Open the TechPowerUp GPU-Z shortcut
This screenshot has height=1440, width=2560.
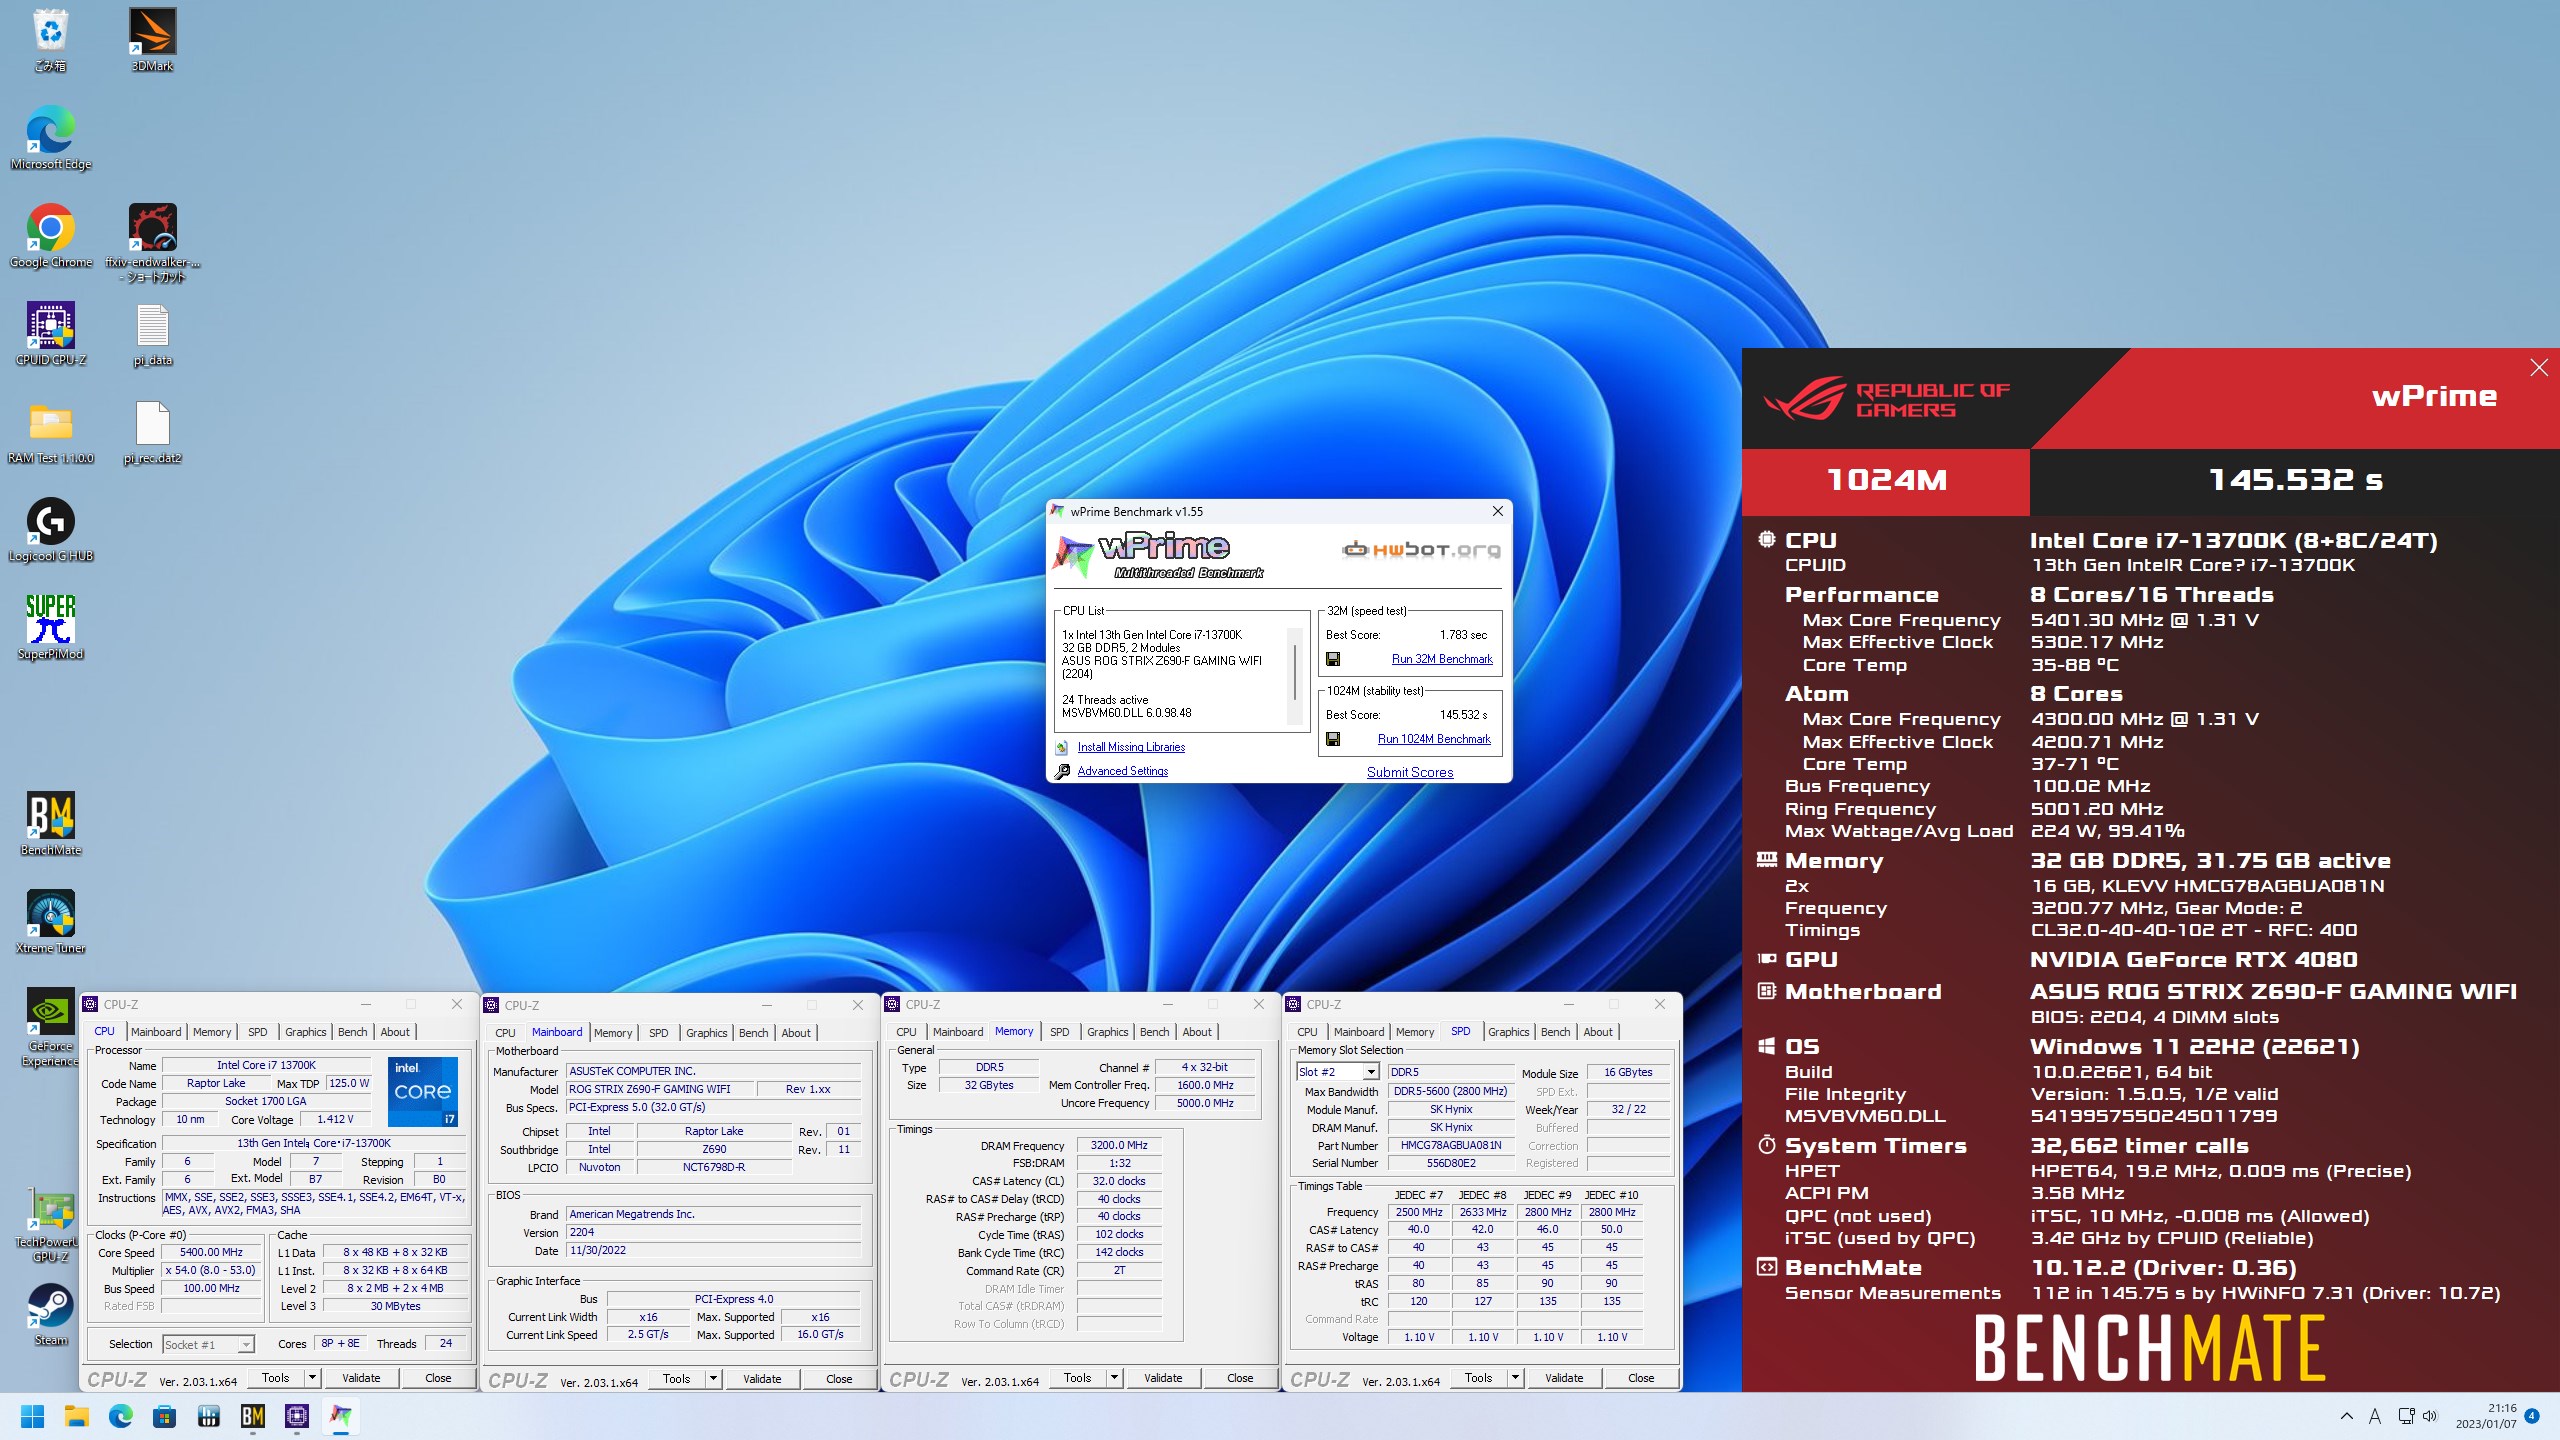click(x=50, y=1223)
